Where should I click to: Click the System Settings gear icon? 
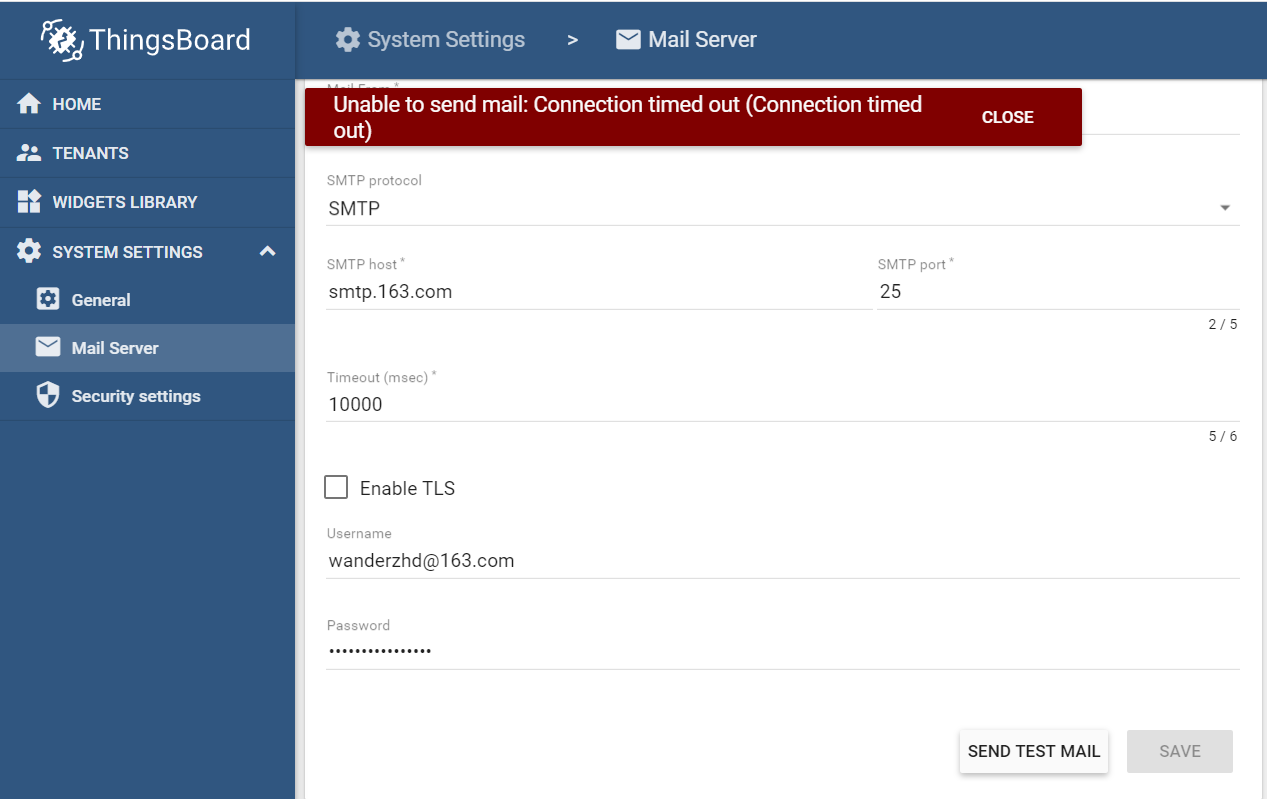tap(27, 251)
